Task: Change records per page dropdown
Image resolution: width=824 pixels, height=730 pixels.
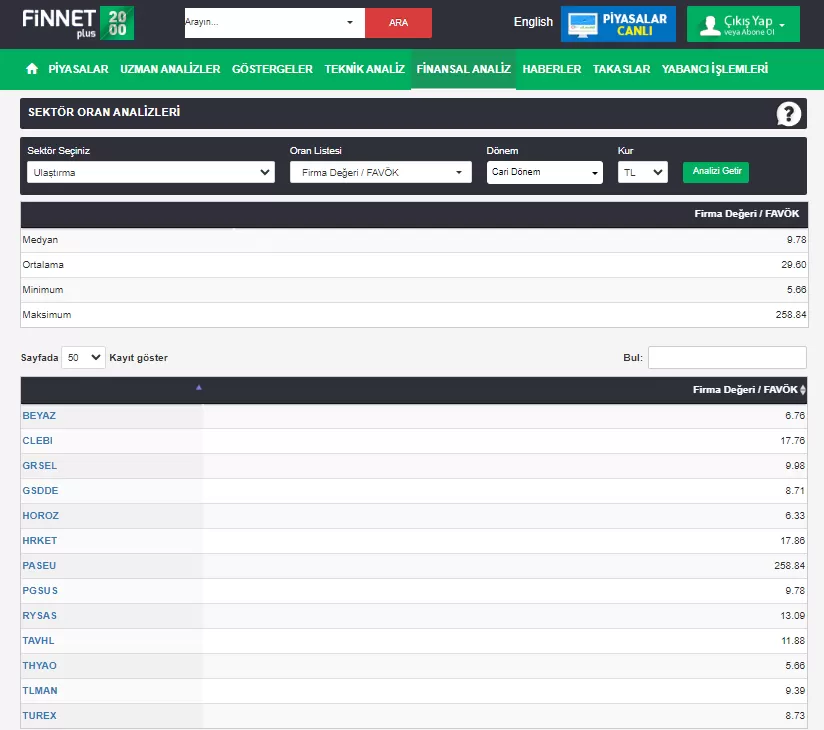Action: point(83,357)
